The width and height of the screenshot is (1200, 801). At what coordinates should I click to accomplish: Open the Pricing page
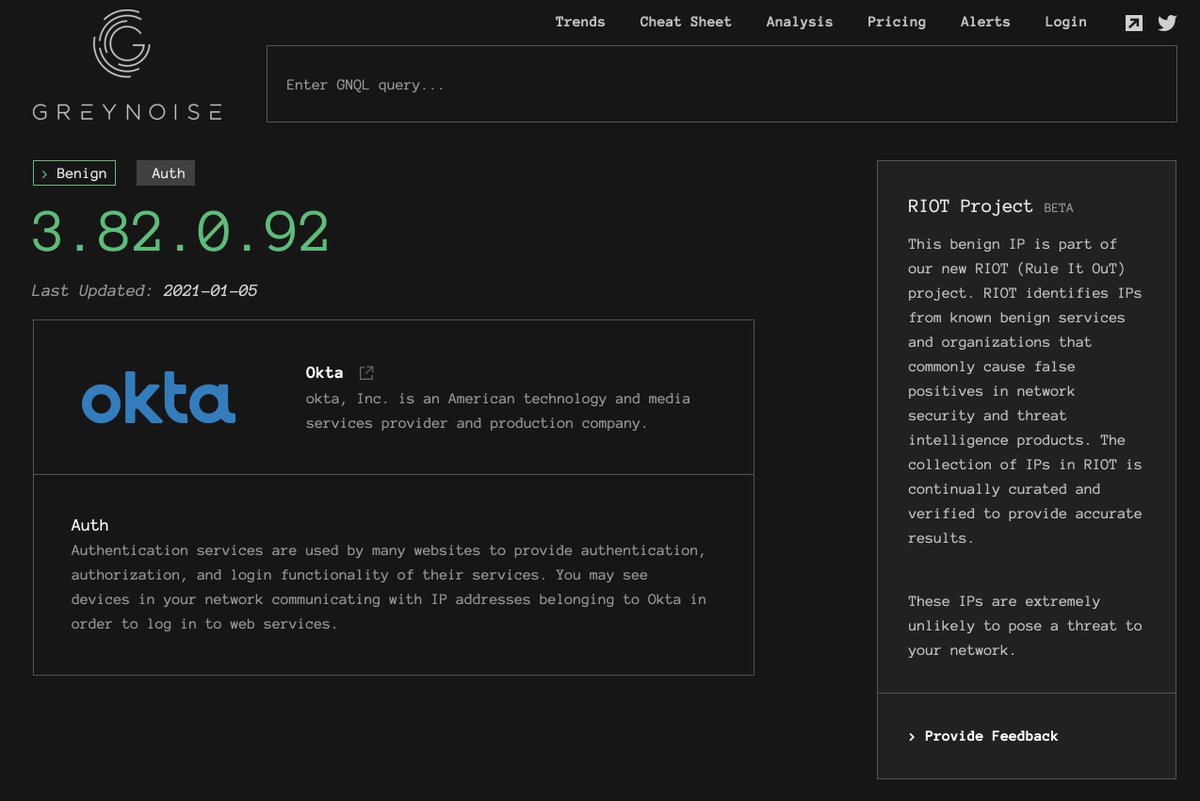point(896,21)
